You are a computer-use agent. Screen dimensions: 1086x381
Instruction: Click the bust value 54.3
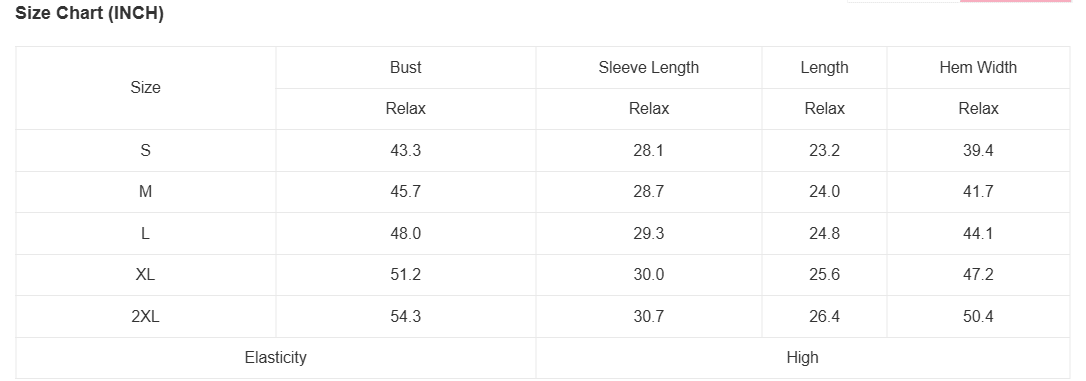(x=406, y=317)
